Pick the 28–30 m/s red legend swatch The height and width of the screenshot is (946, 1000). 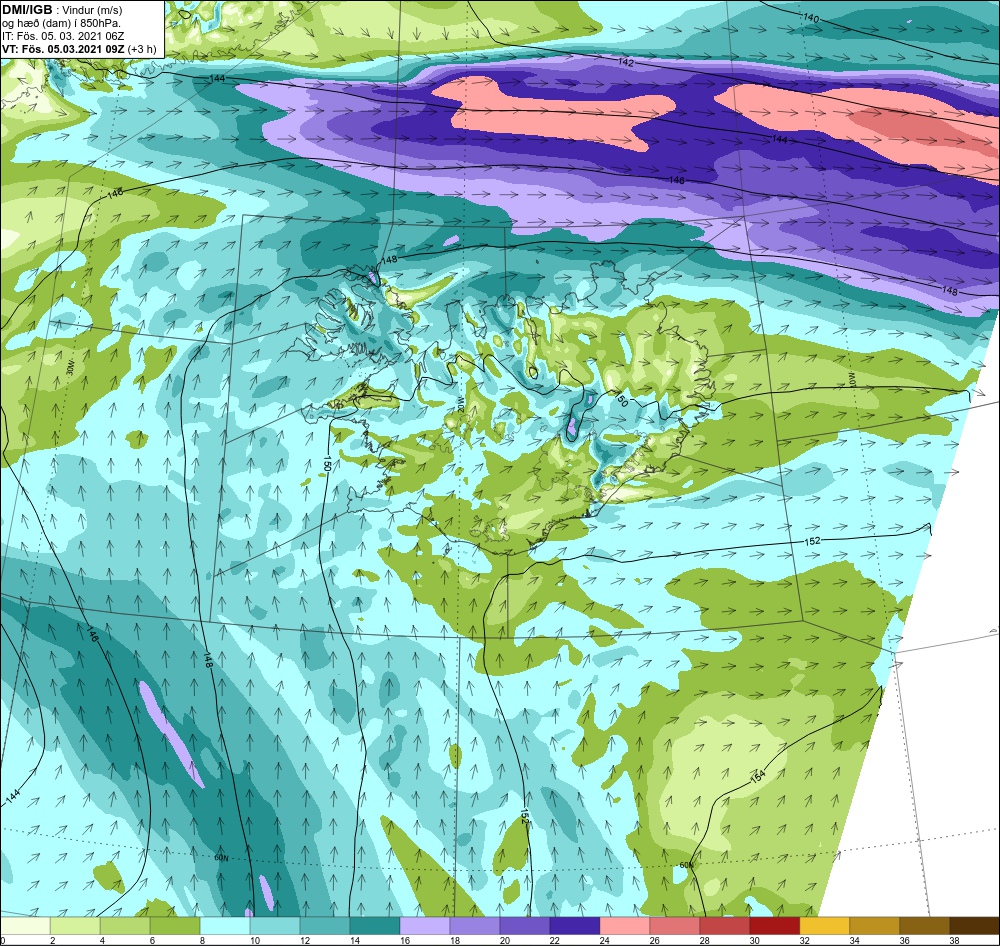click(x=724, y=926)
